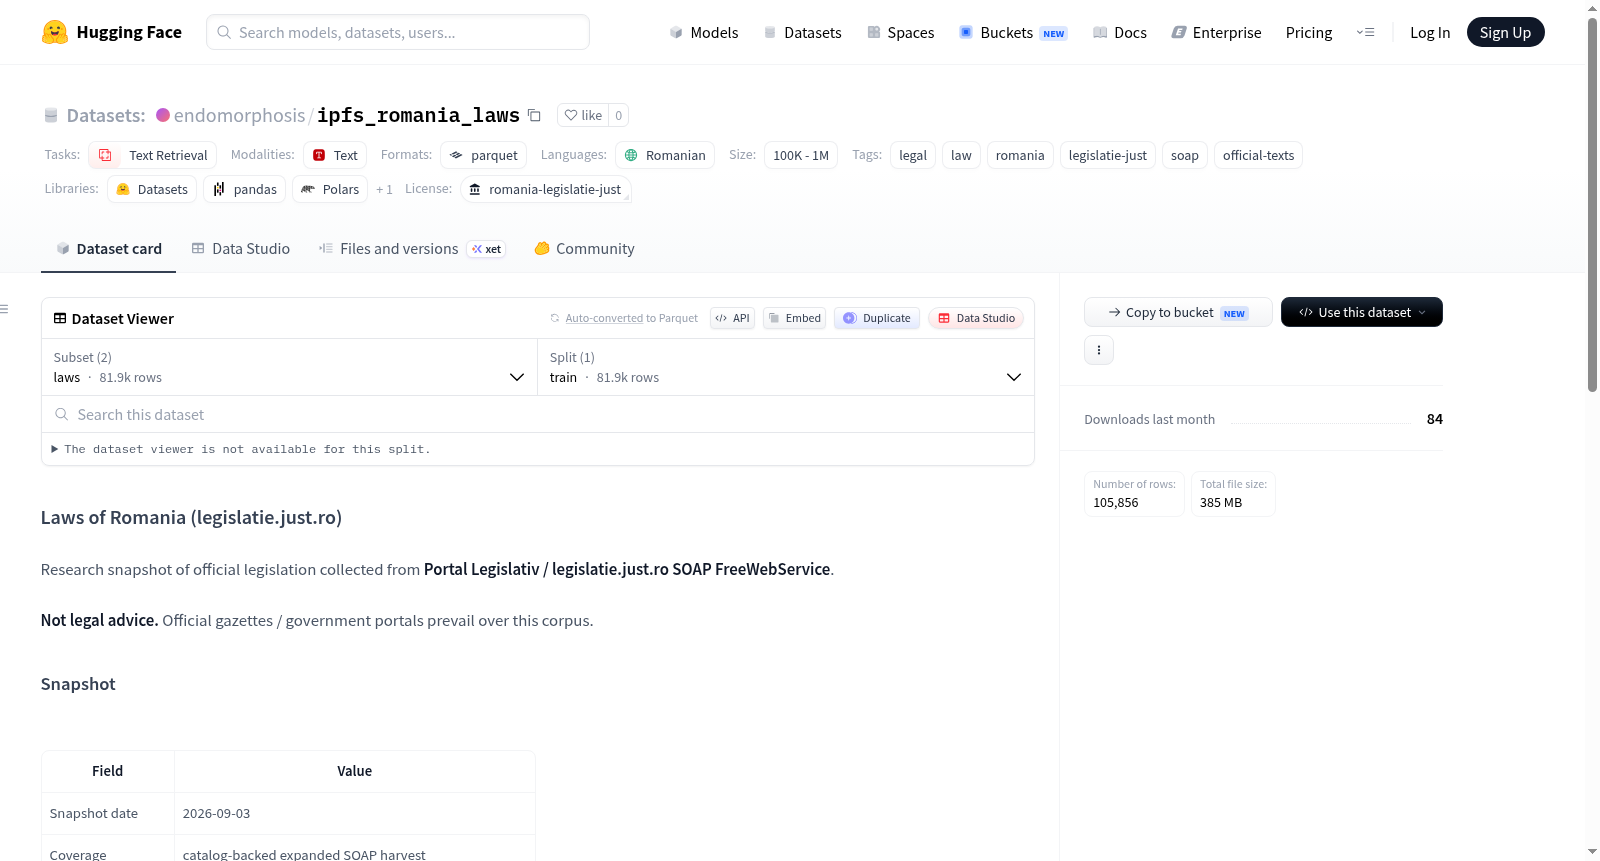
Task: Click Copy to bucket button
Action: 1178,312
